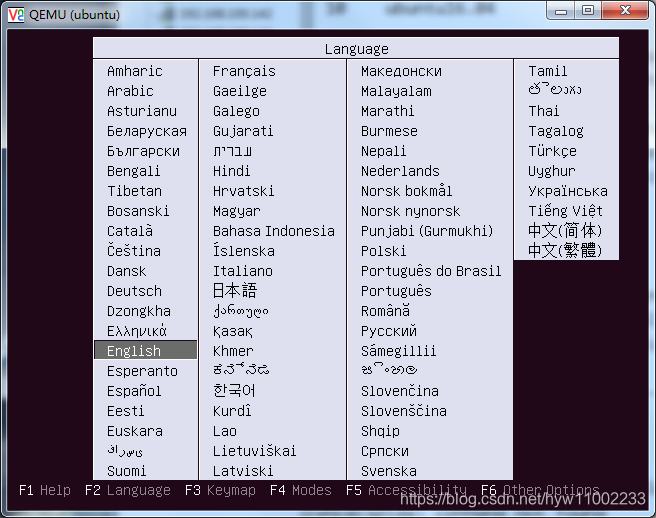Select 日本語 Japanese language entry

coord(235,291)
